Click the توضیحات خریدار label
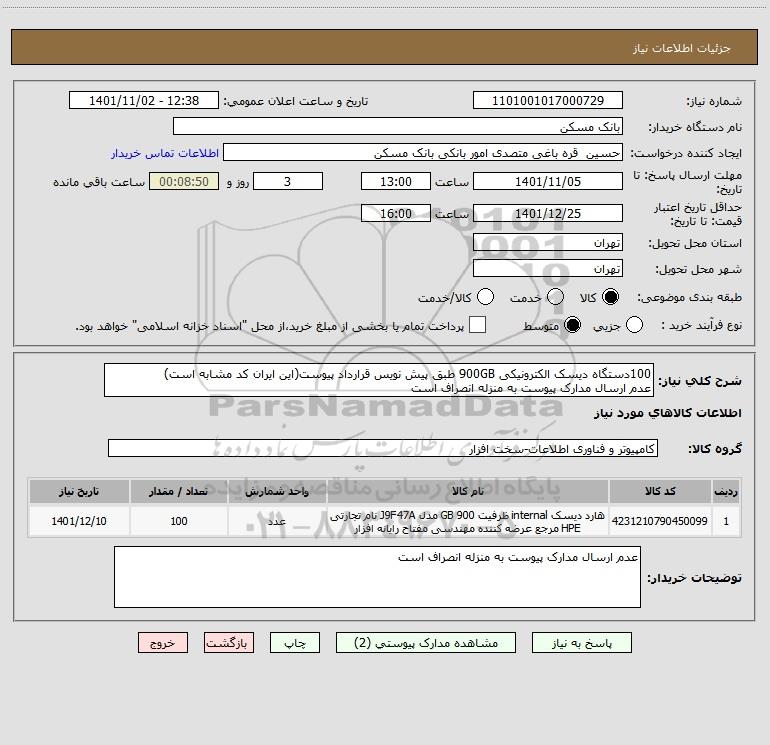Viewport: 770px width, 745px height. click(x=694, y=578)
